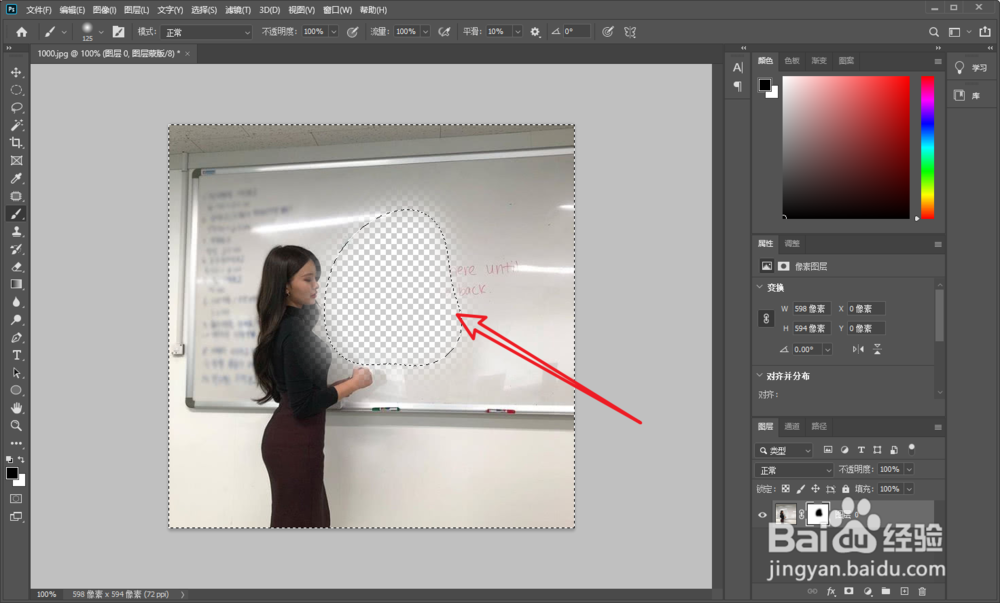
Task: Select the Eraser tool
Action: [17, 266]
